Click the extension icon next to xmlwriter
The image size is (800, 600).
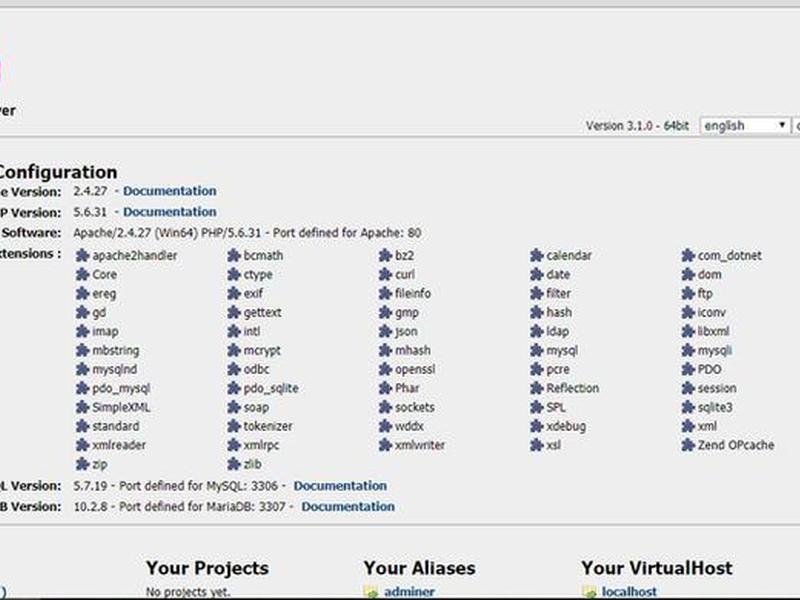(385, 445)
